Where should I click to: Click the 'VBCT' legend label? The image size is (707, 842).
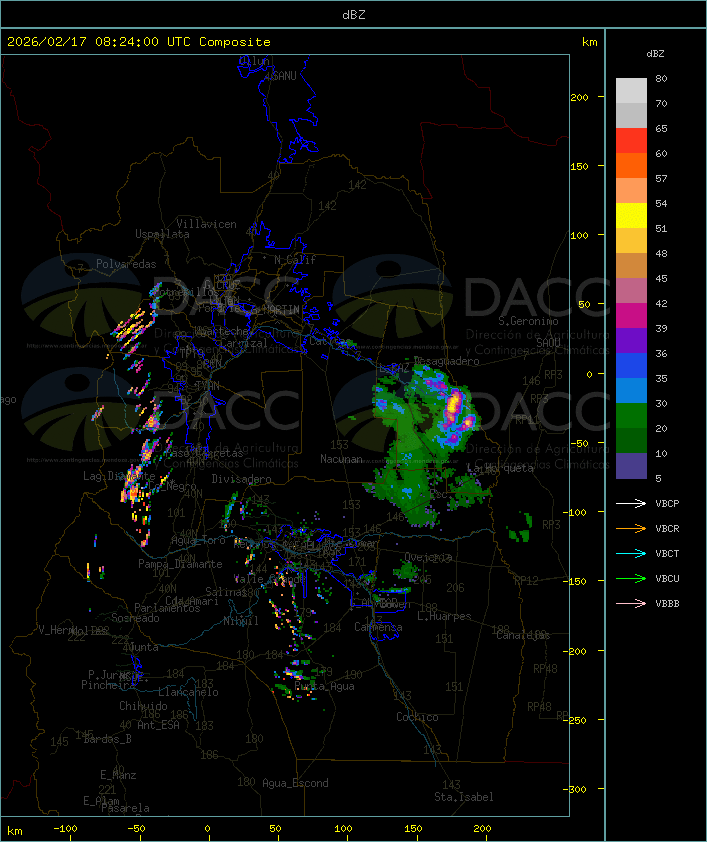coord(667,554)
